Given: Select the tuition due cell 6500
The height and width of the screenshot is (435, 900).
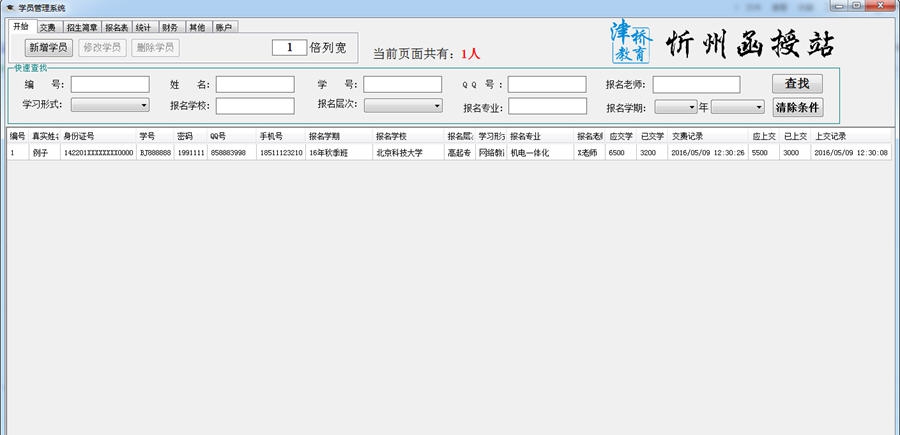Looking at the screenshot, I should click(x=621, y=153).
